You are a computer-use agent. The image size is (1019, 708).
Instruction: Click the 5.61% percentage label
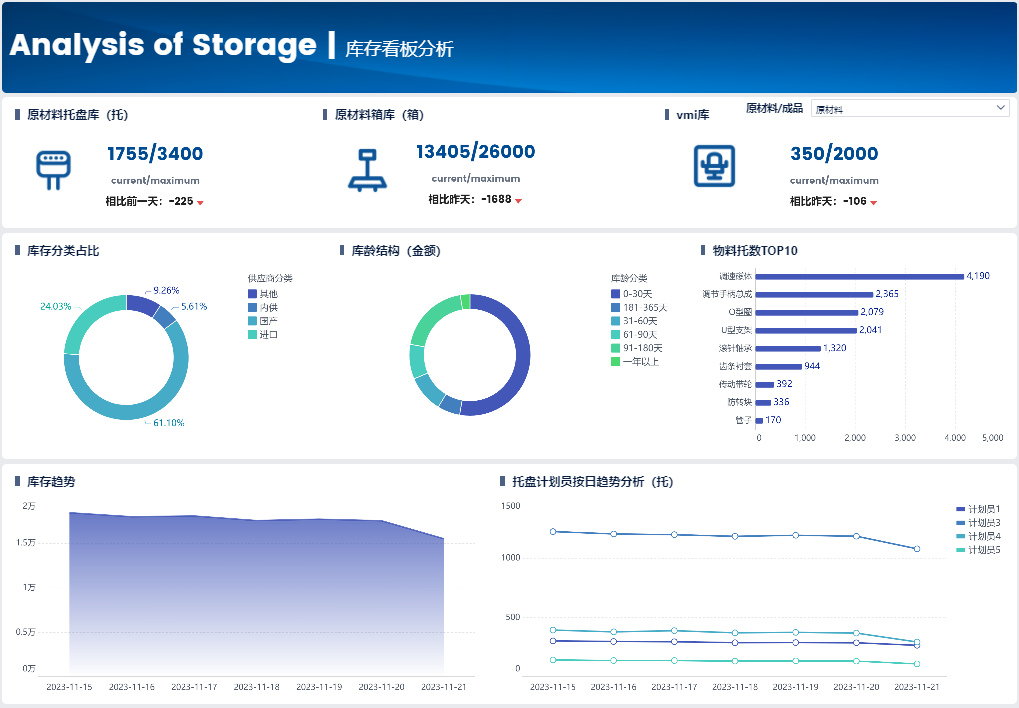[x=194, y=306]
